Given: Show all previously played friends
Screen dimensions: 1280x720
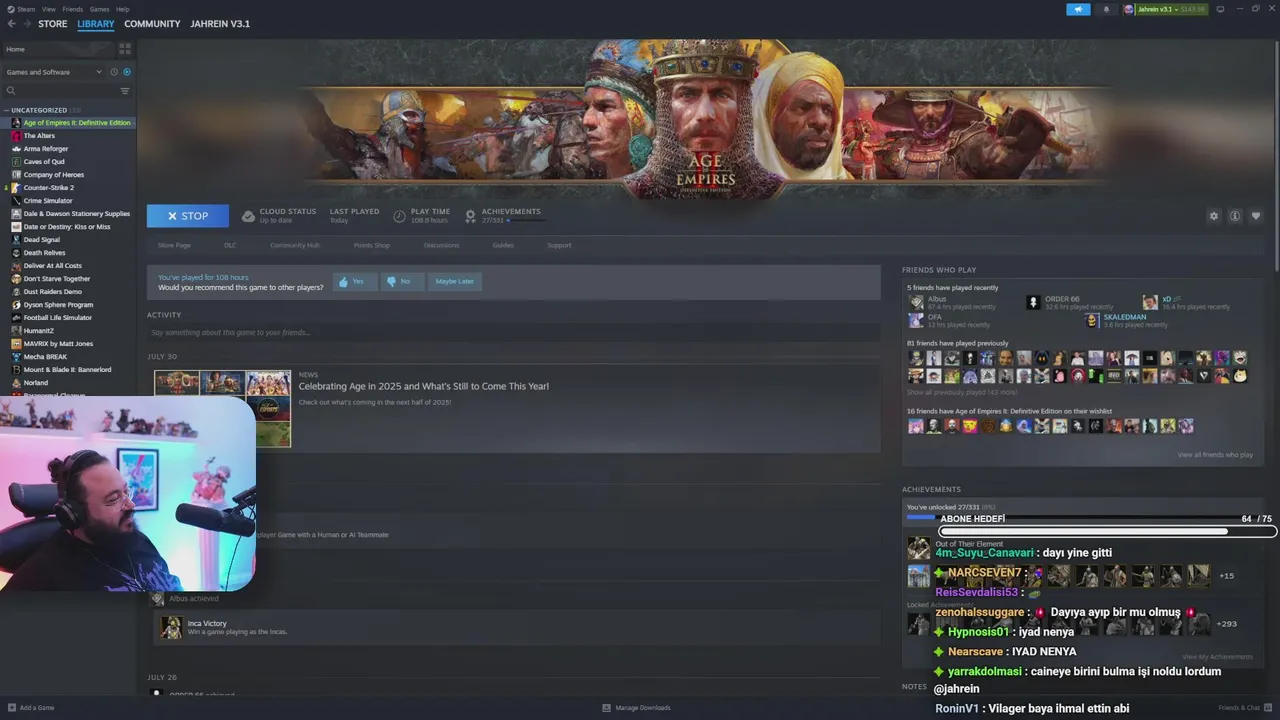Looking at the screenshot, I should point(962,392).
